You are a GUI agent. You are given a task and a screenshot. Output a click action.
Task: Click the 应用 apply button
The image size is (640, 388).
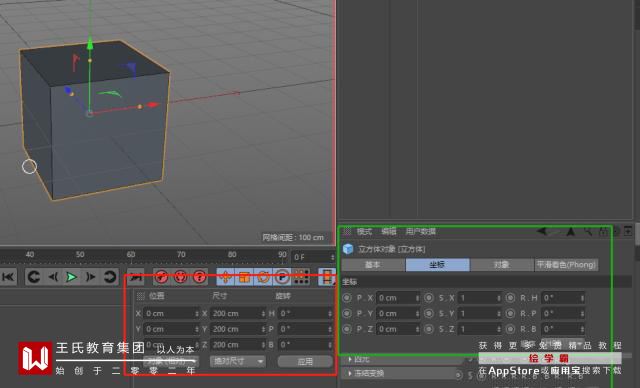tap(305, 361)
